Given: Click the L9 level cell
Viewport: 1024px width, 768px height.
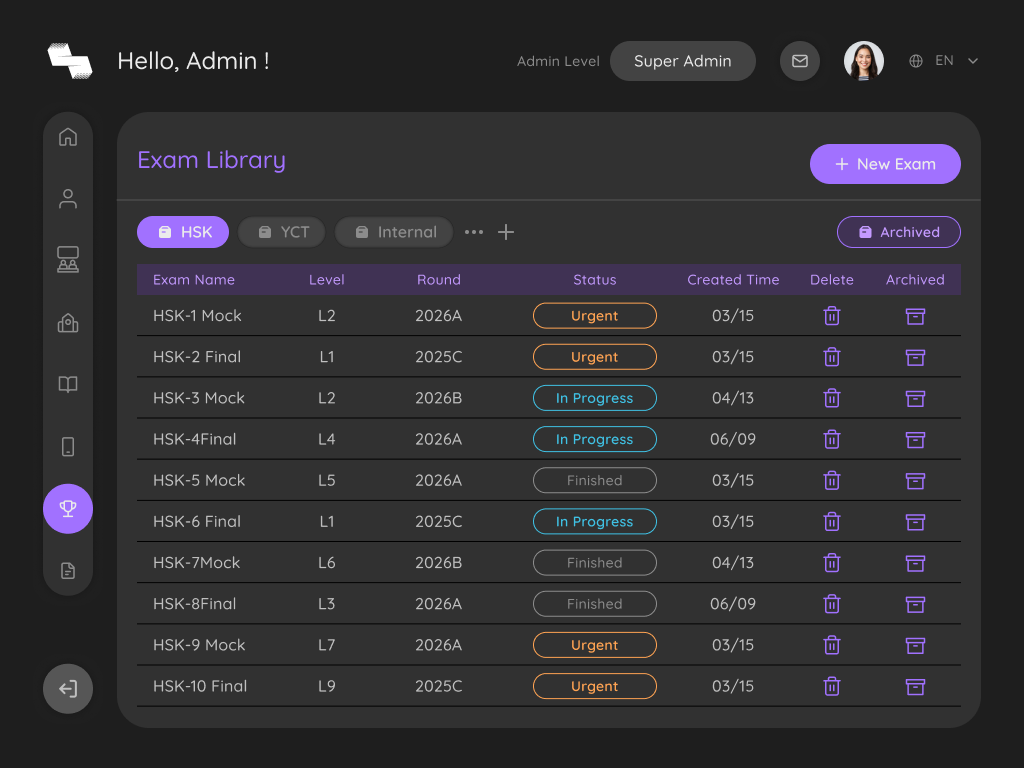Looking at the screenshot, I should (x=327, y=686).
